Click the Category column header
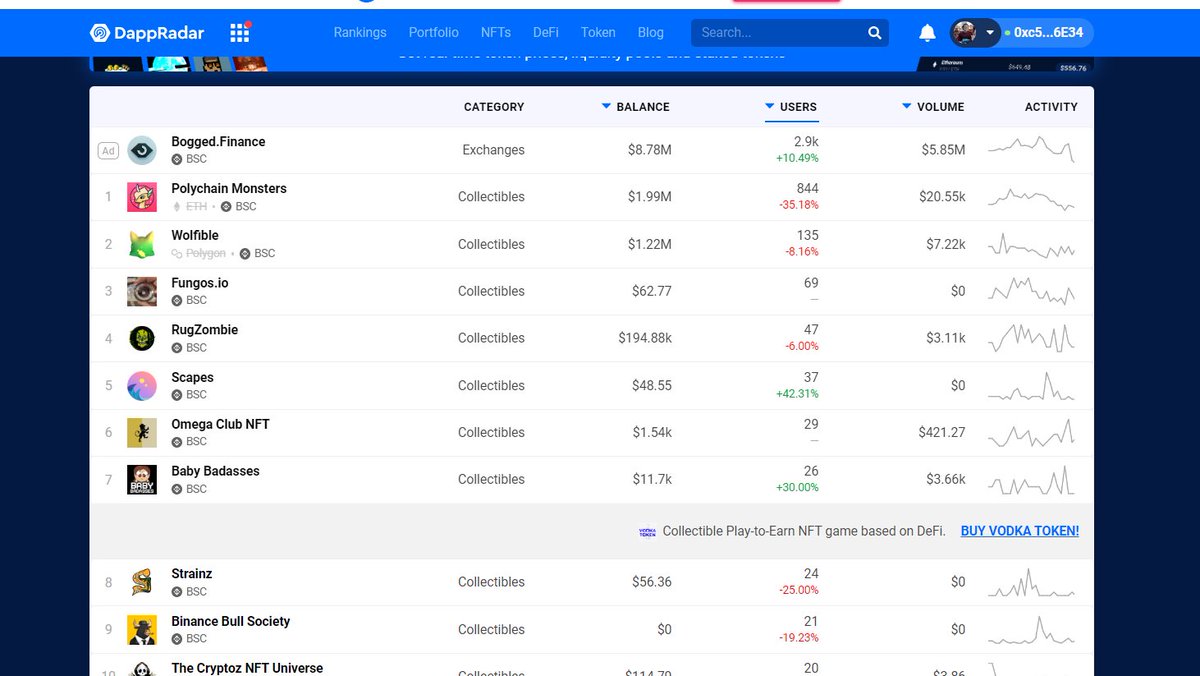The width and height of the screenshot is (1200, 676). tap(494, 107)
